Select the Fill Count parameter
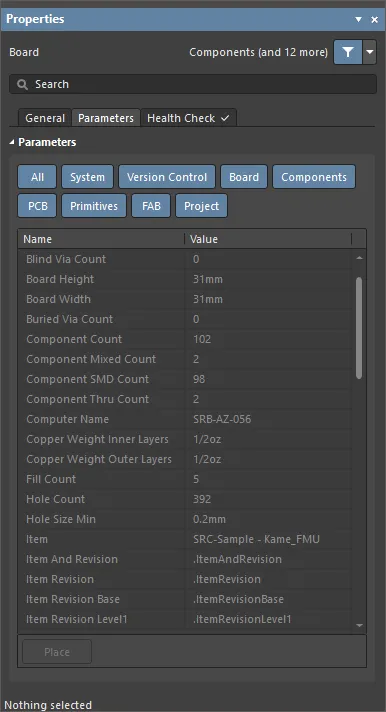 tap(185, 479)
